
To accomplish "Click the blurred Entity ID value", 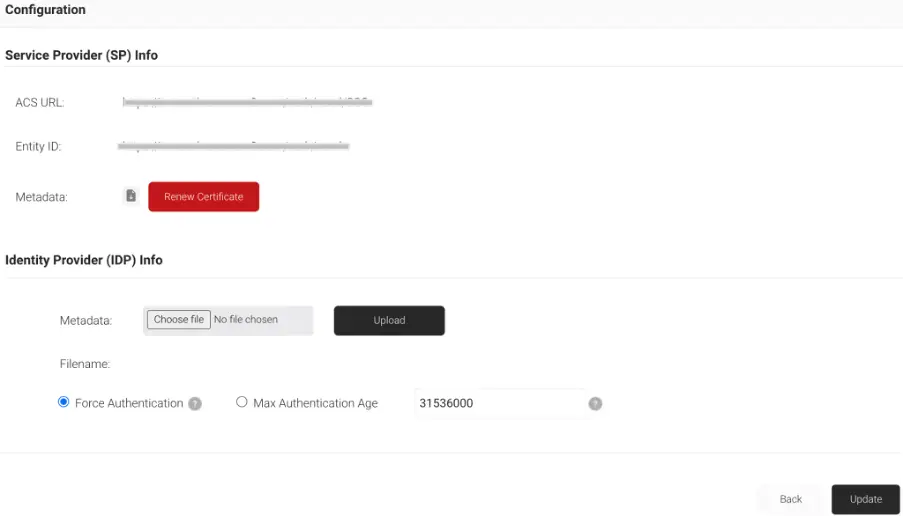I will pos(233,146).
